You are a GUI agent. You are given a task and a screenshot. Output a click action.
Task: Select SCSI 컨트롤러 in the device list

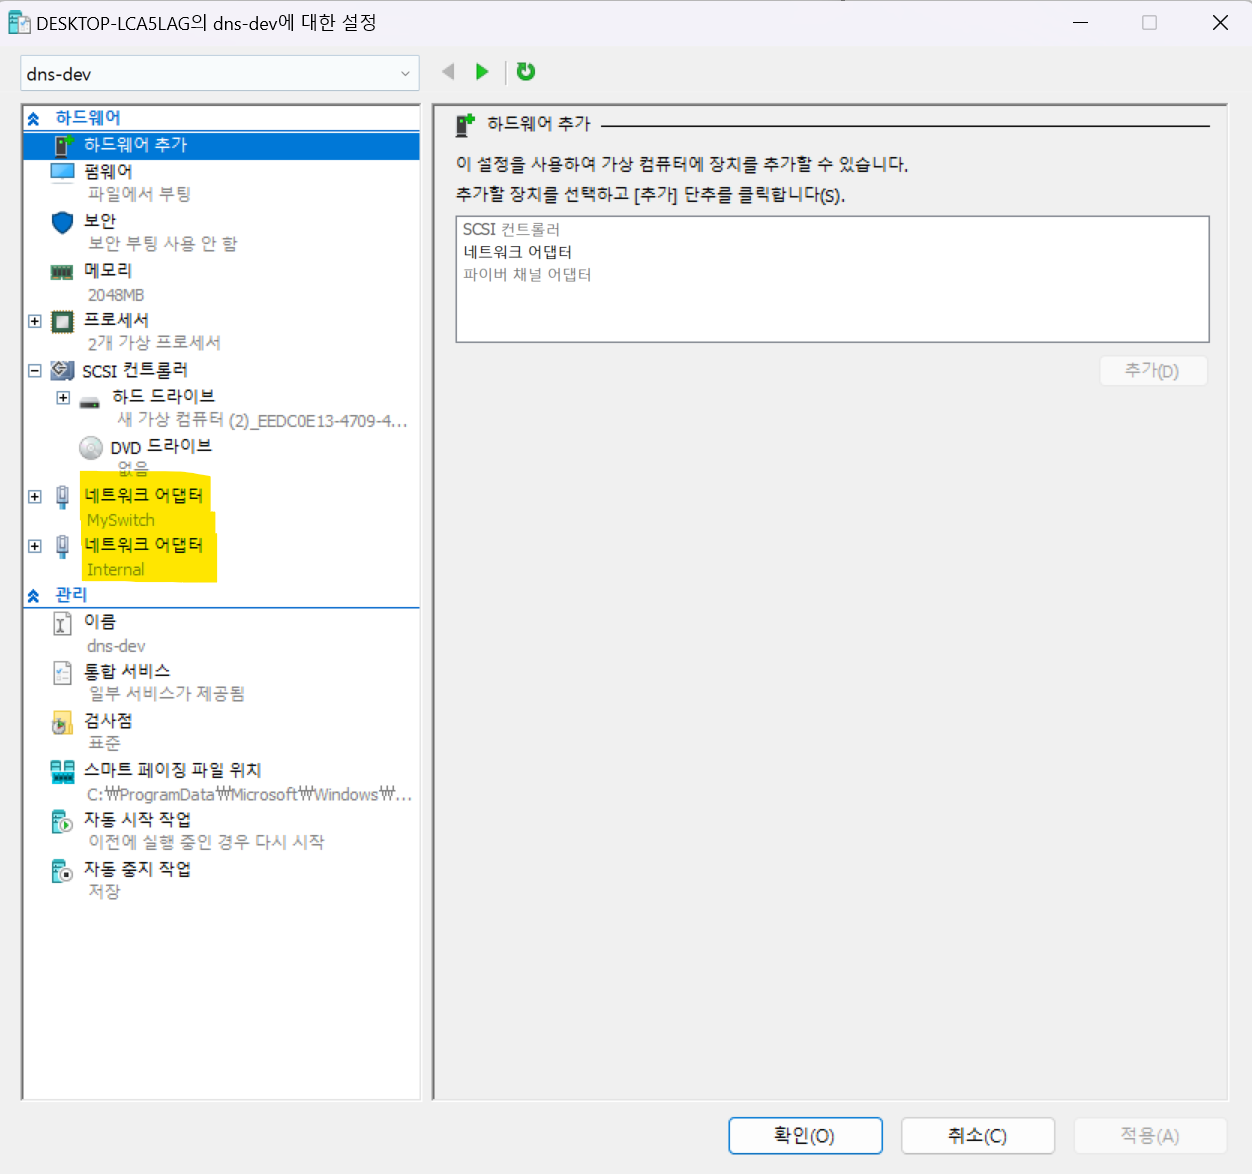tap(511, 229)
